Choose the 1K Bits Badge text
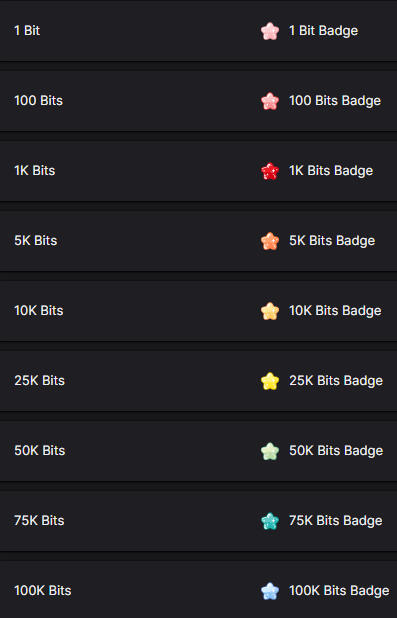397x618 pixels. pyautogui.click(x=331, y=171)
